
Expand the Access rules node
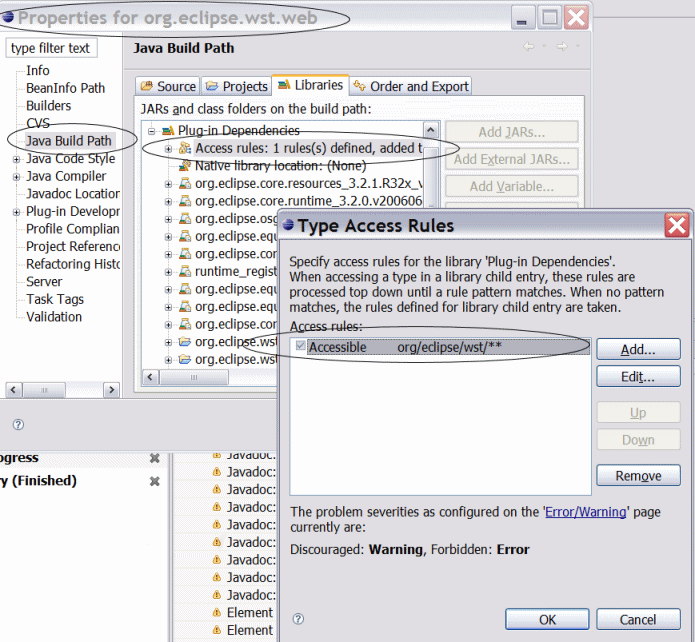(168, 149)
